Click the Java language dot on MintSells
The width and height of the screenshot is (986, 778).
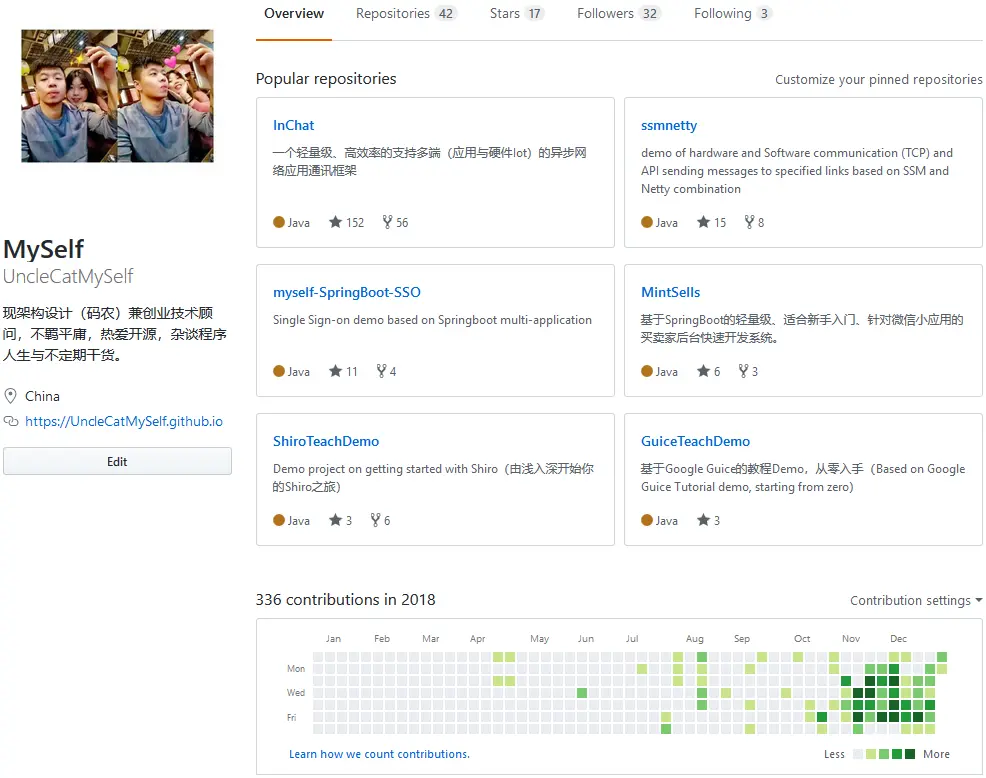646,371
